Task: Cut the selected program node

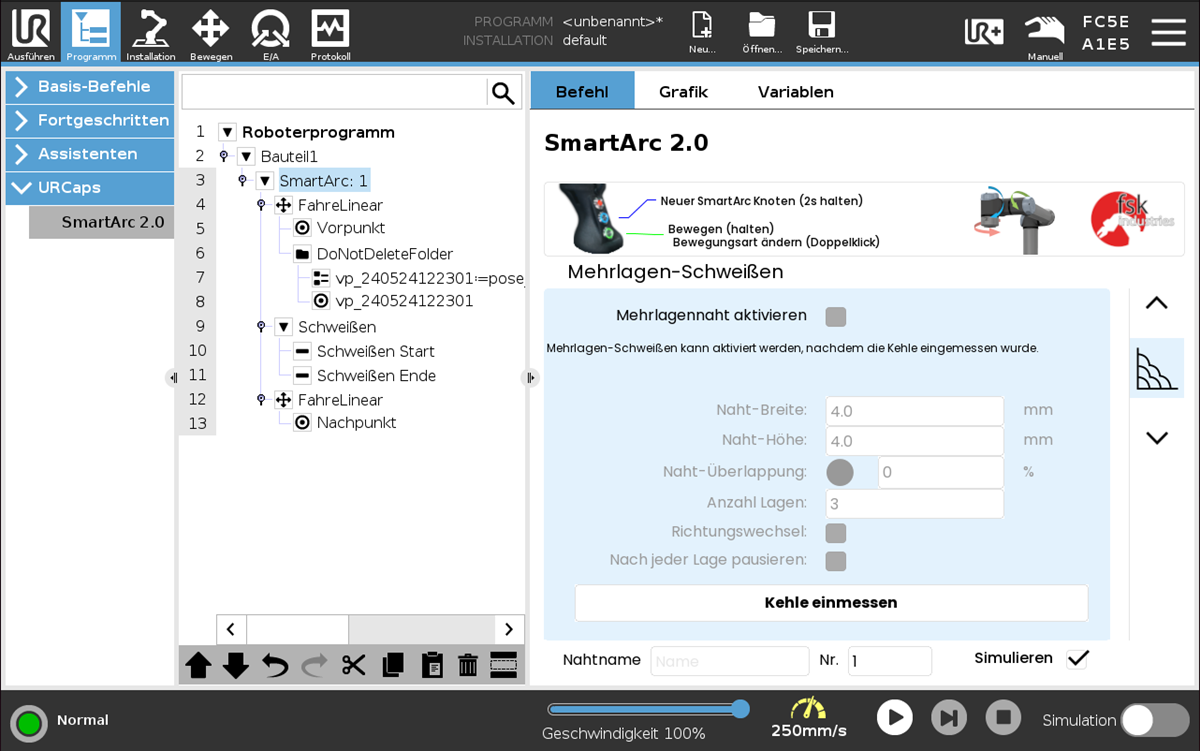Action: click(353, 665)
